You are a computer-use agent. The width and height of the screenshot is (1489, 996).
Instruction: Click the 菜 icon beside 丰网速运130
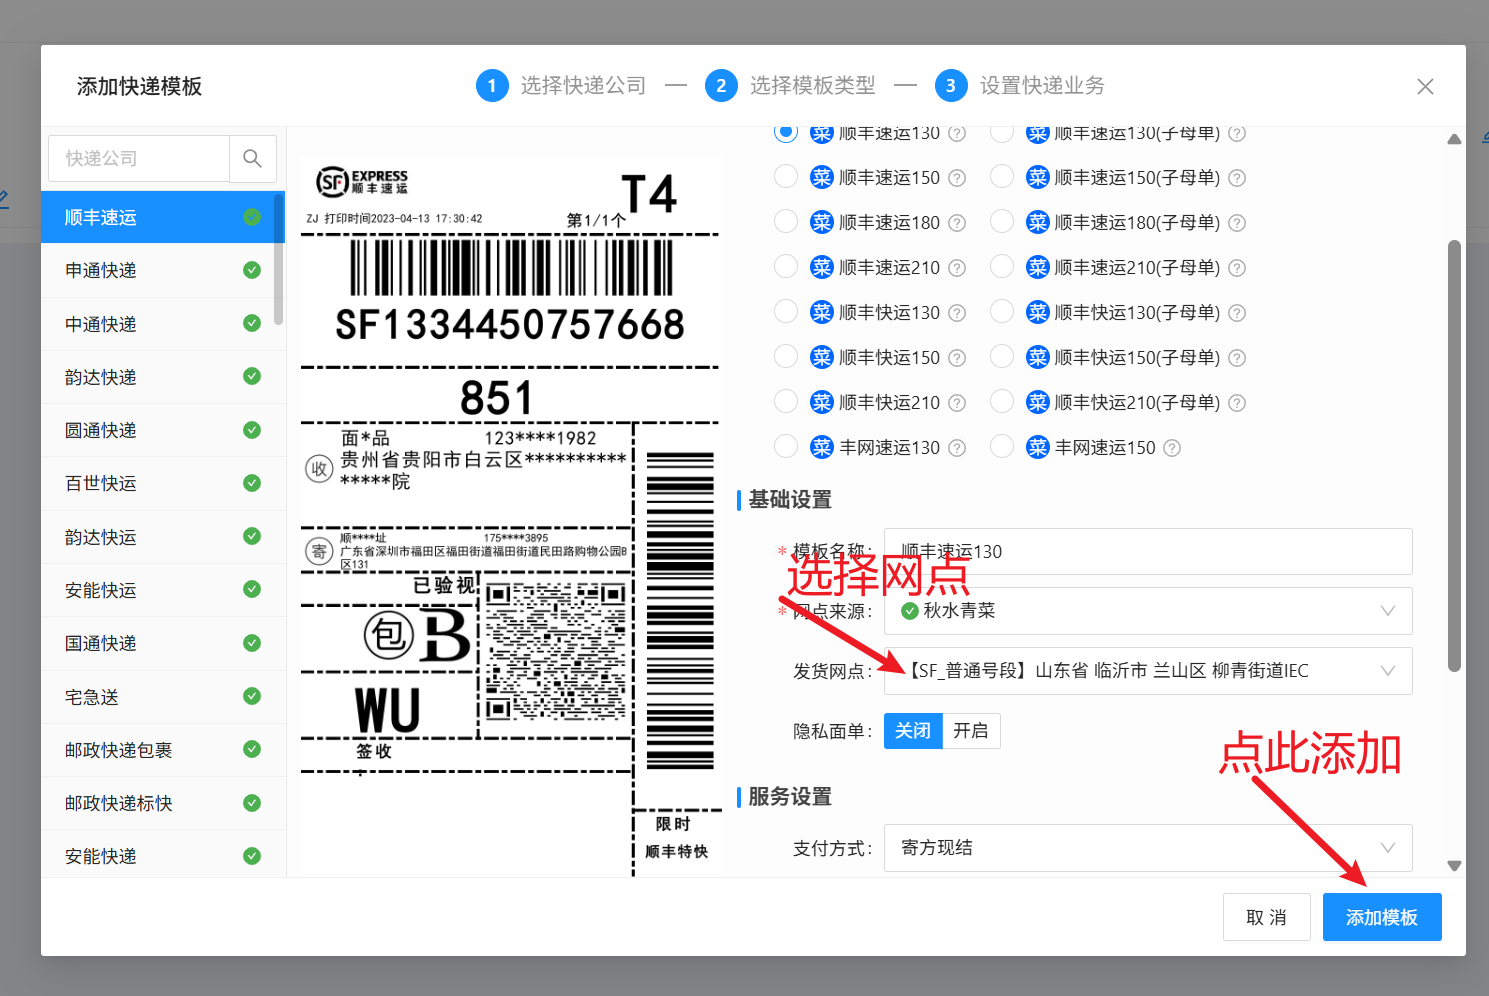[822, 447]
